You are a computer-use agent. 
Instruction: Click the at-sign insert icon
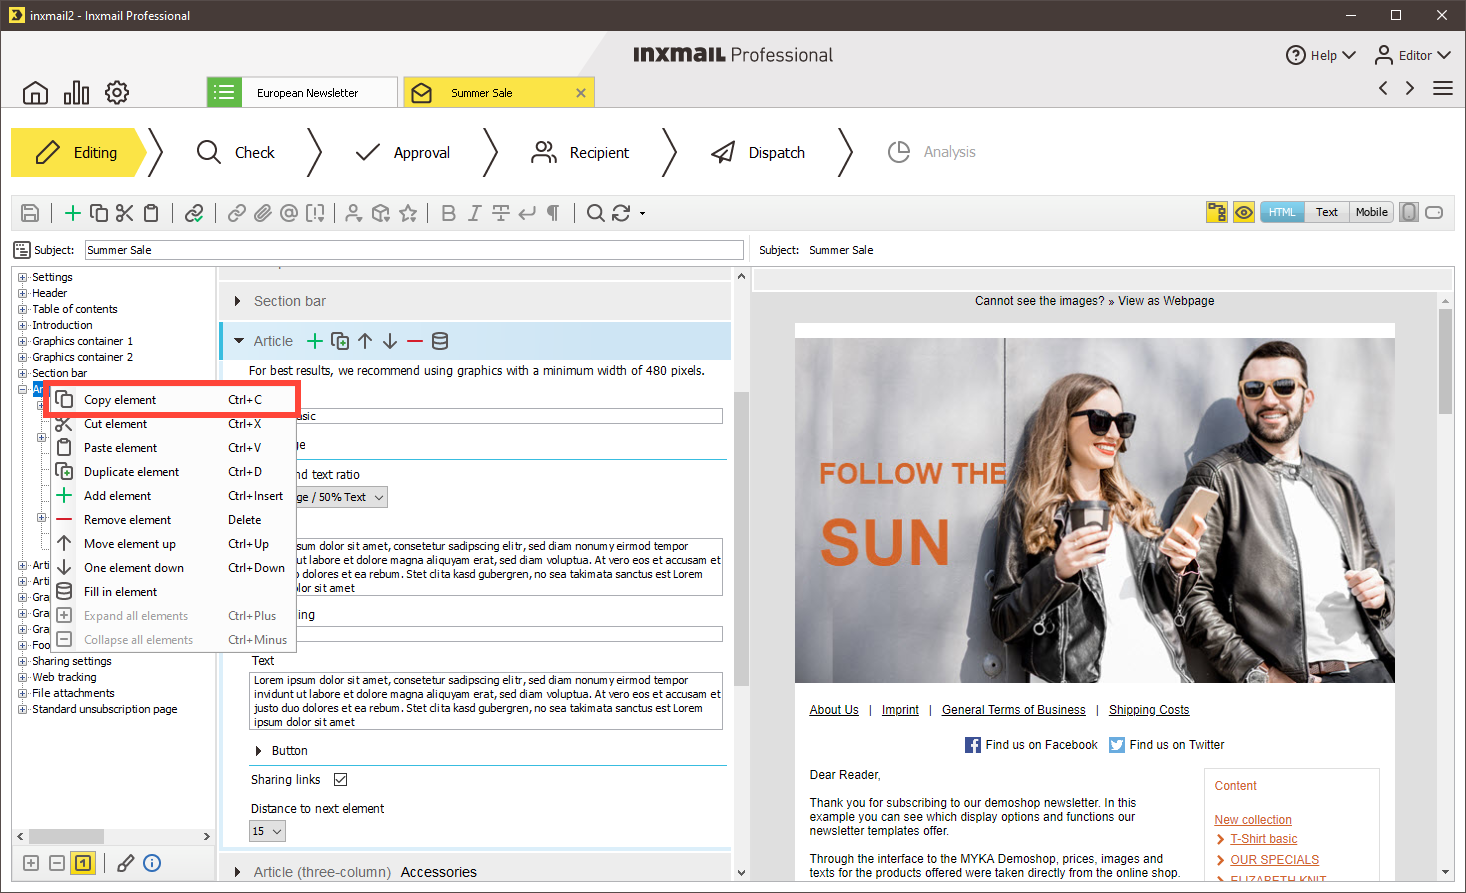tap(289, 213)
